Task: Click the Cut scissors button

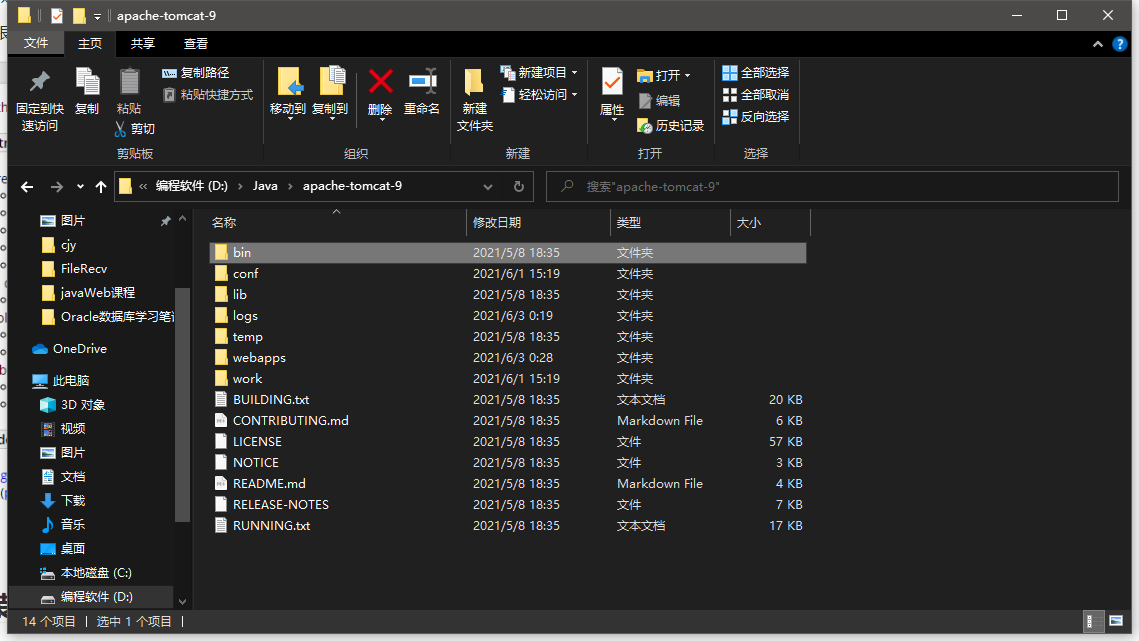Action: (135, 129)
